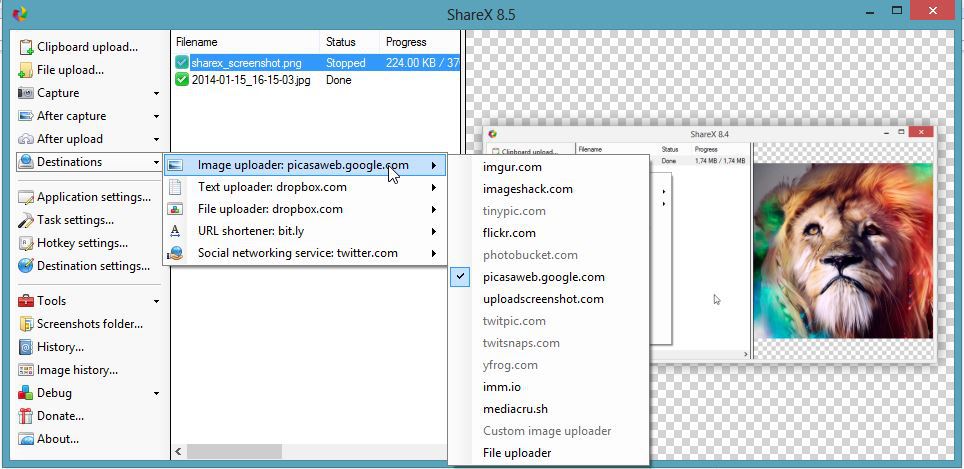Open Task settings...

click(x=75, y=220)
